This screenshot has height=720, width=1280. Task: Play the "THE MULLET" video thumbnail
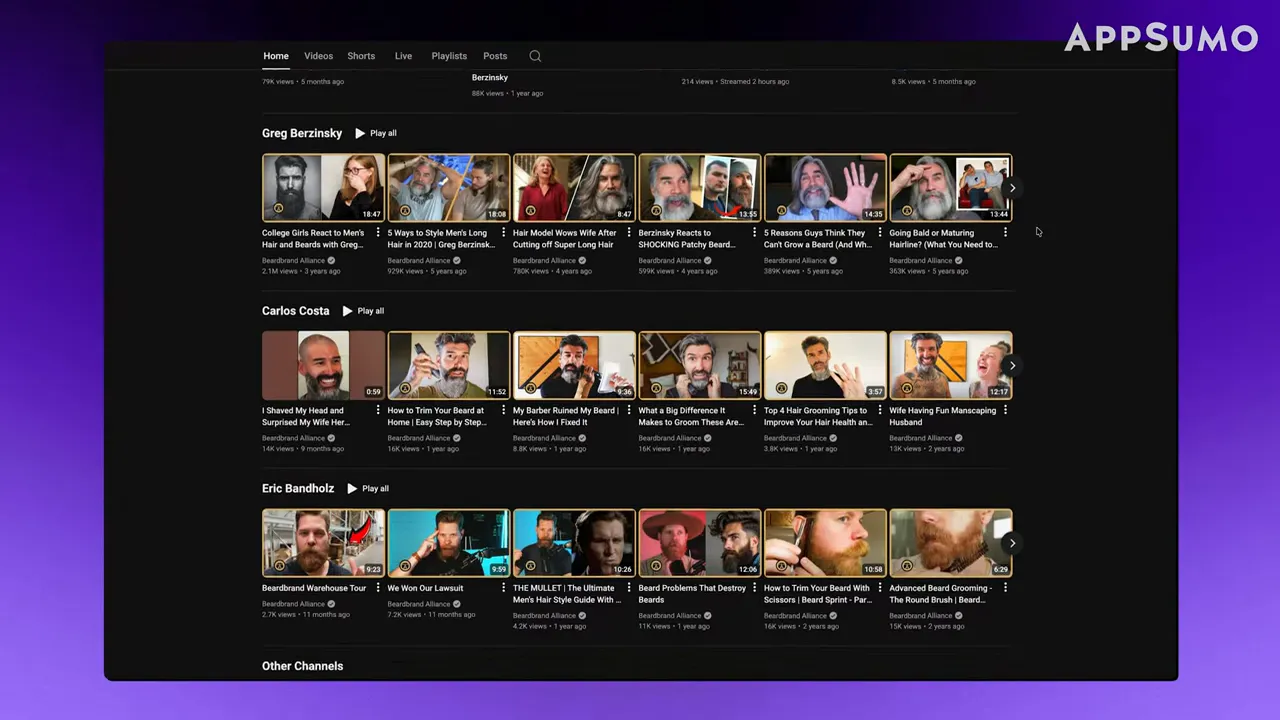click(573, 542)
